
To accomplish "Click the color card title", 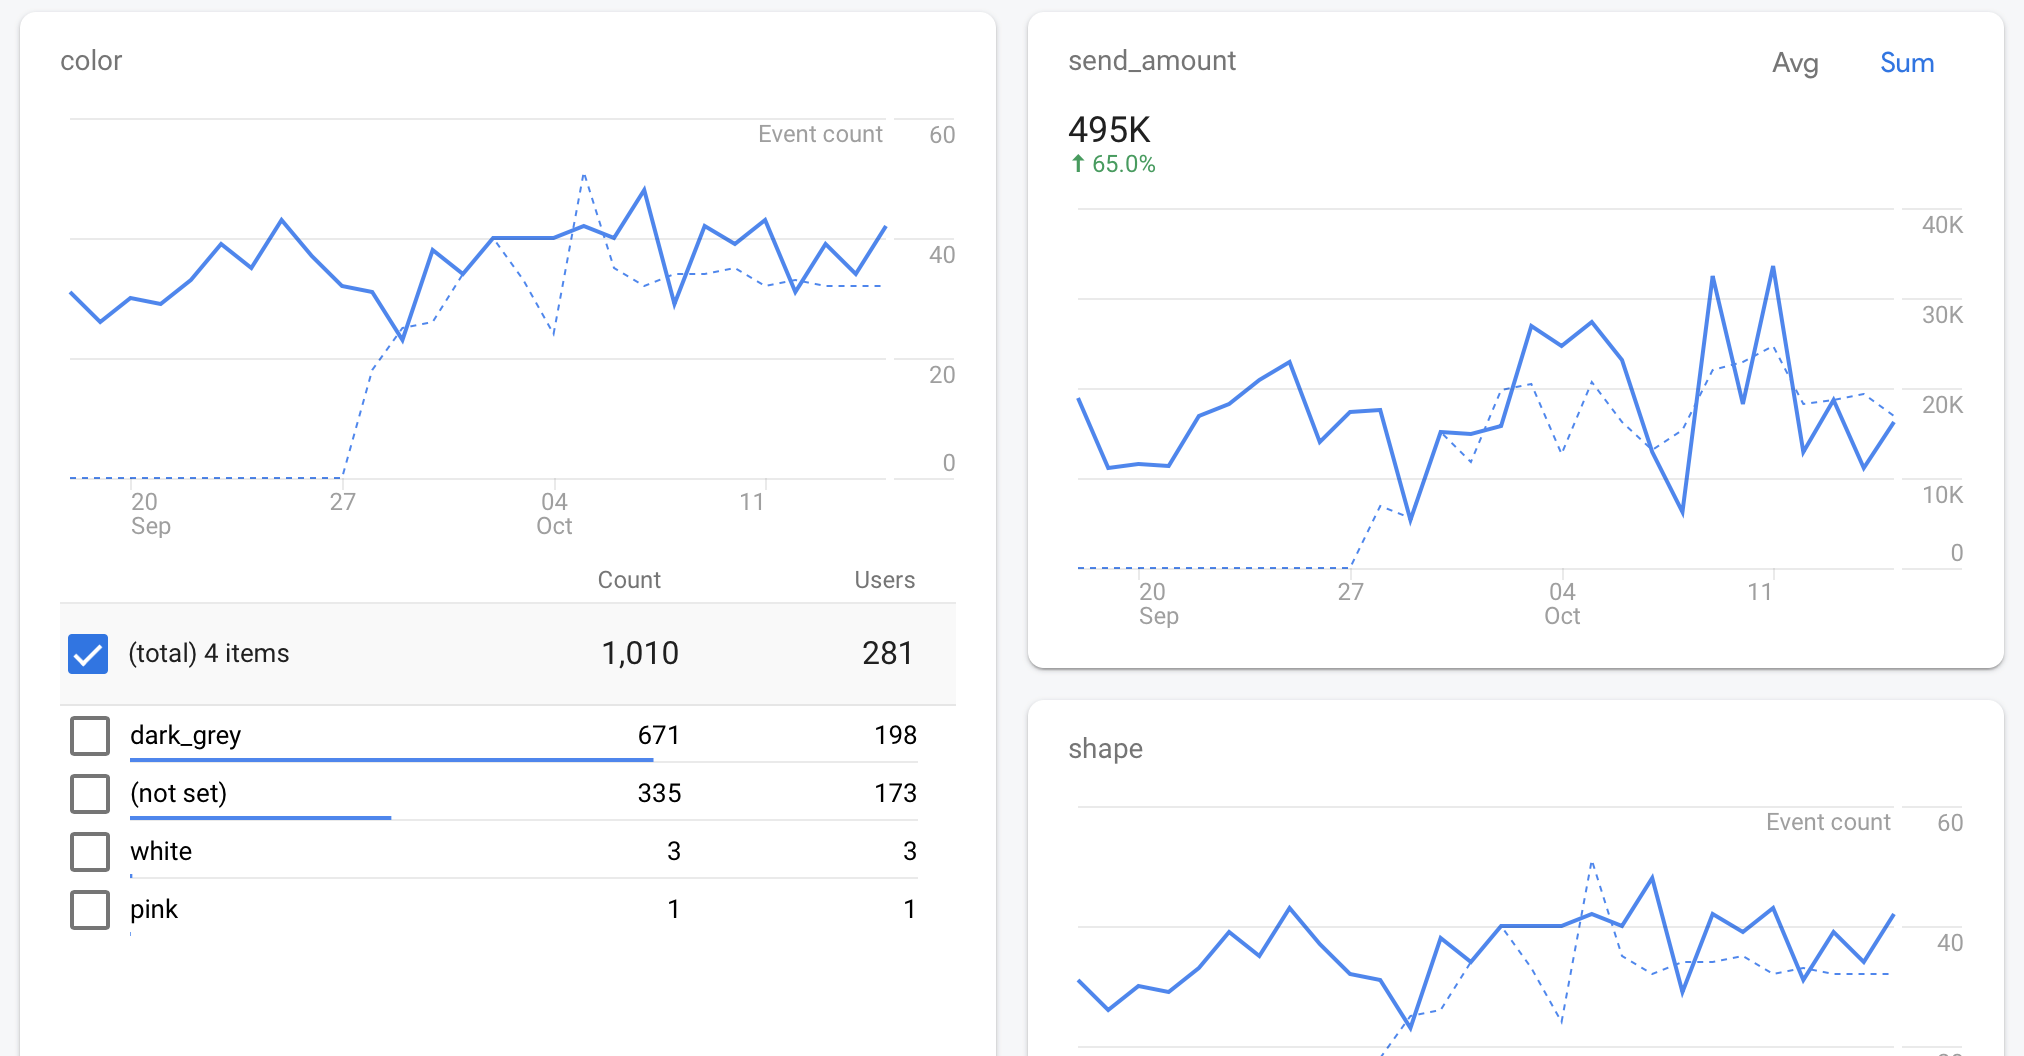I will 91,61.
